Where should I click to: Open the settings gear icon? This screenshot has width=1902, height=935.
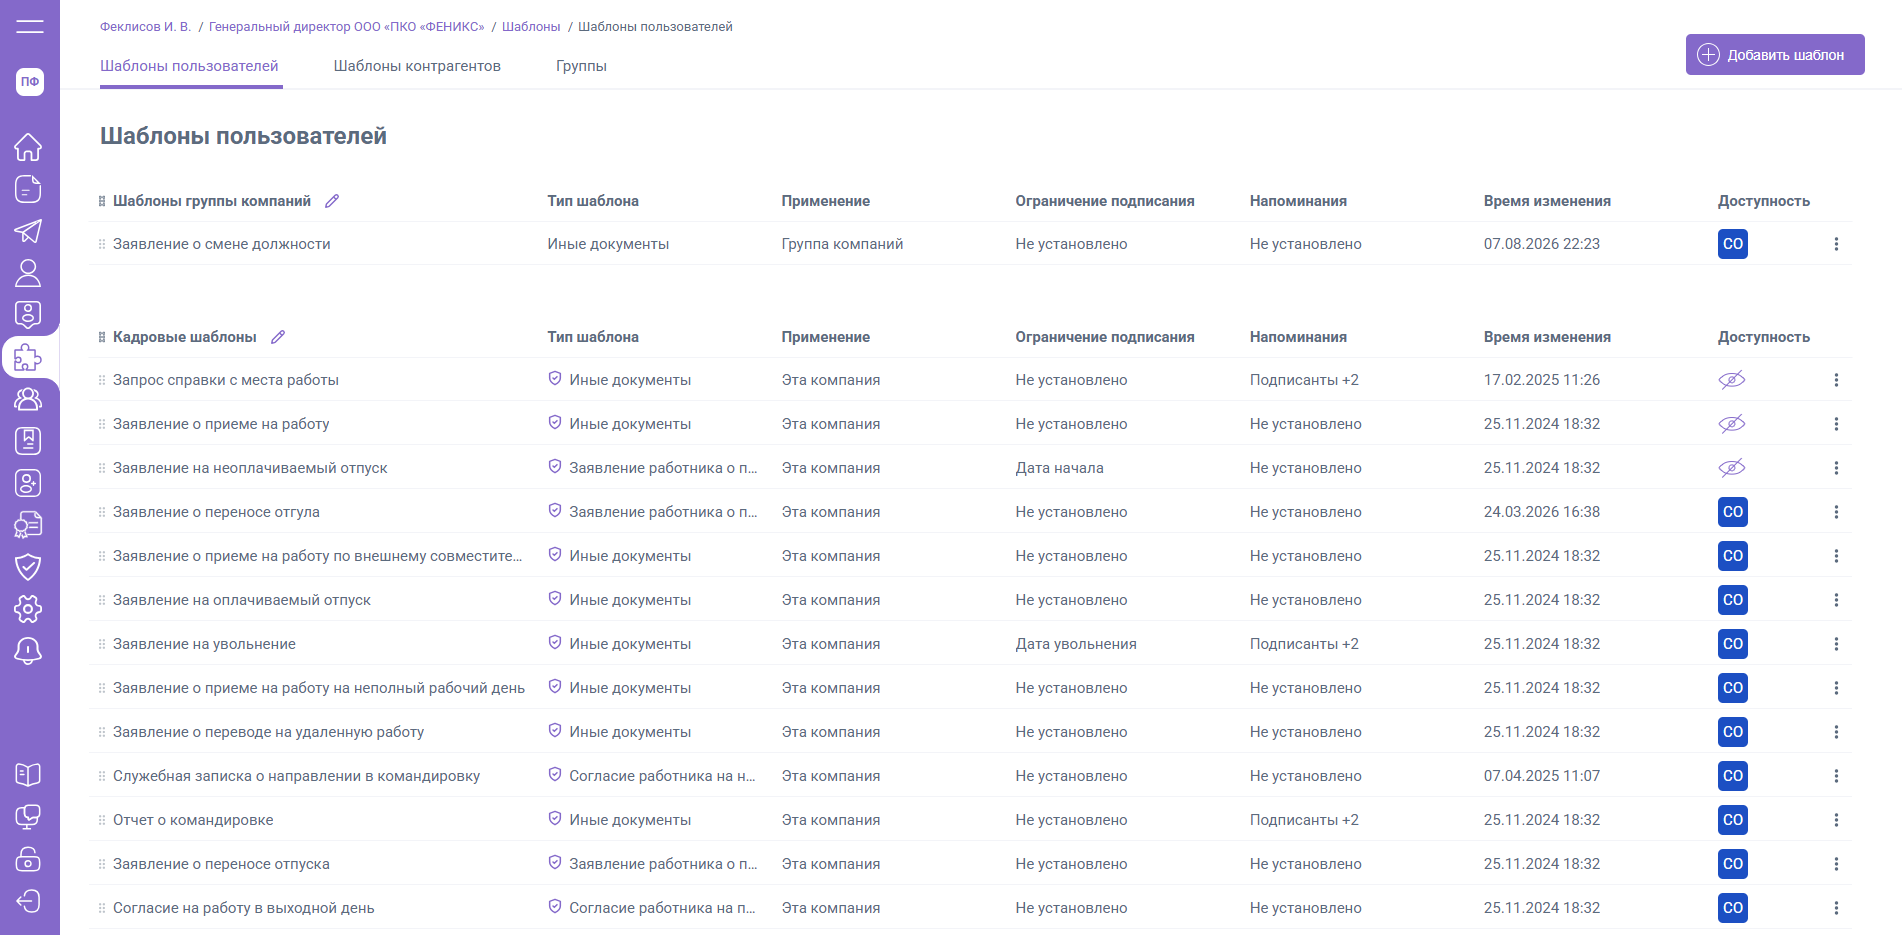coord(28,609)
